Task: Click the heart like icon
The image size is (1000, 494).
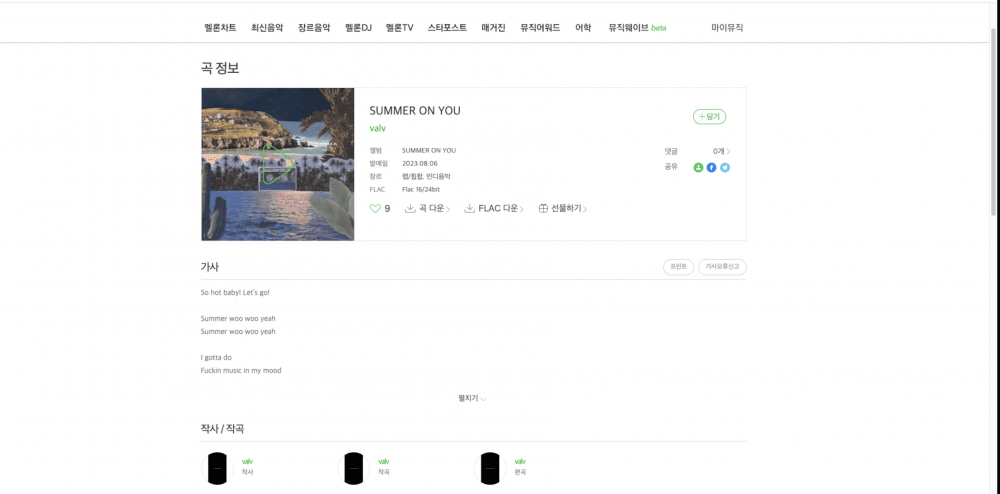Action: point(376,209)
